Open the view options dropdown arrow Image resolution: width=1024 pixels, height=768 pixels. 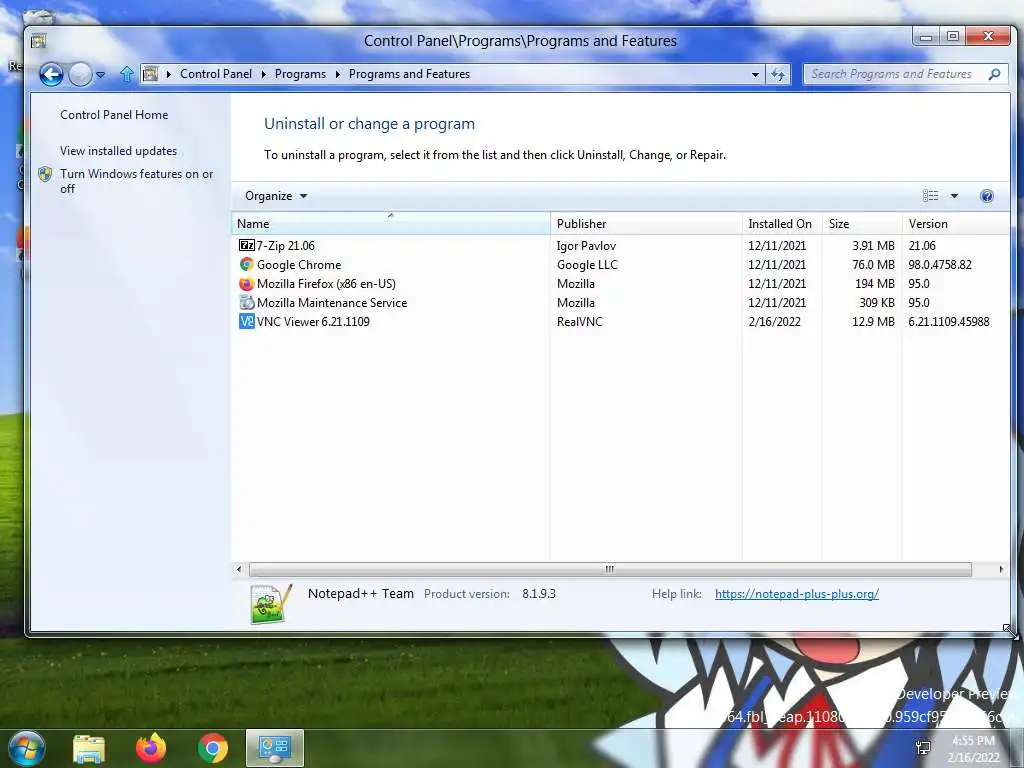click(x=954, y=196)
